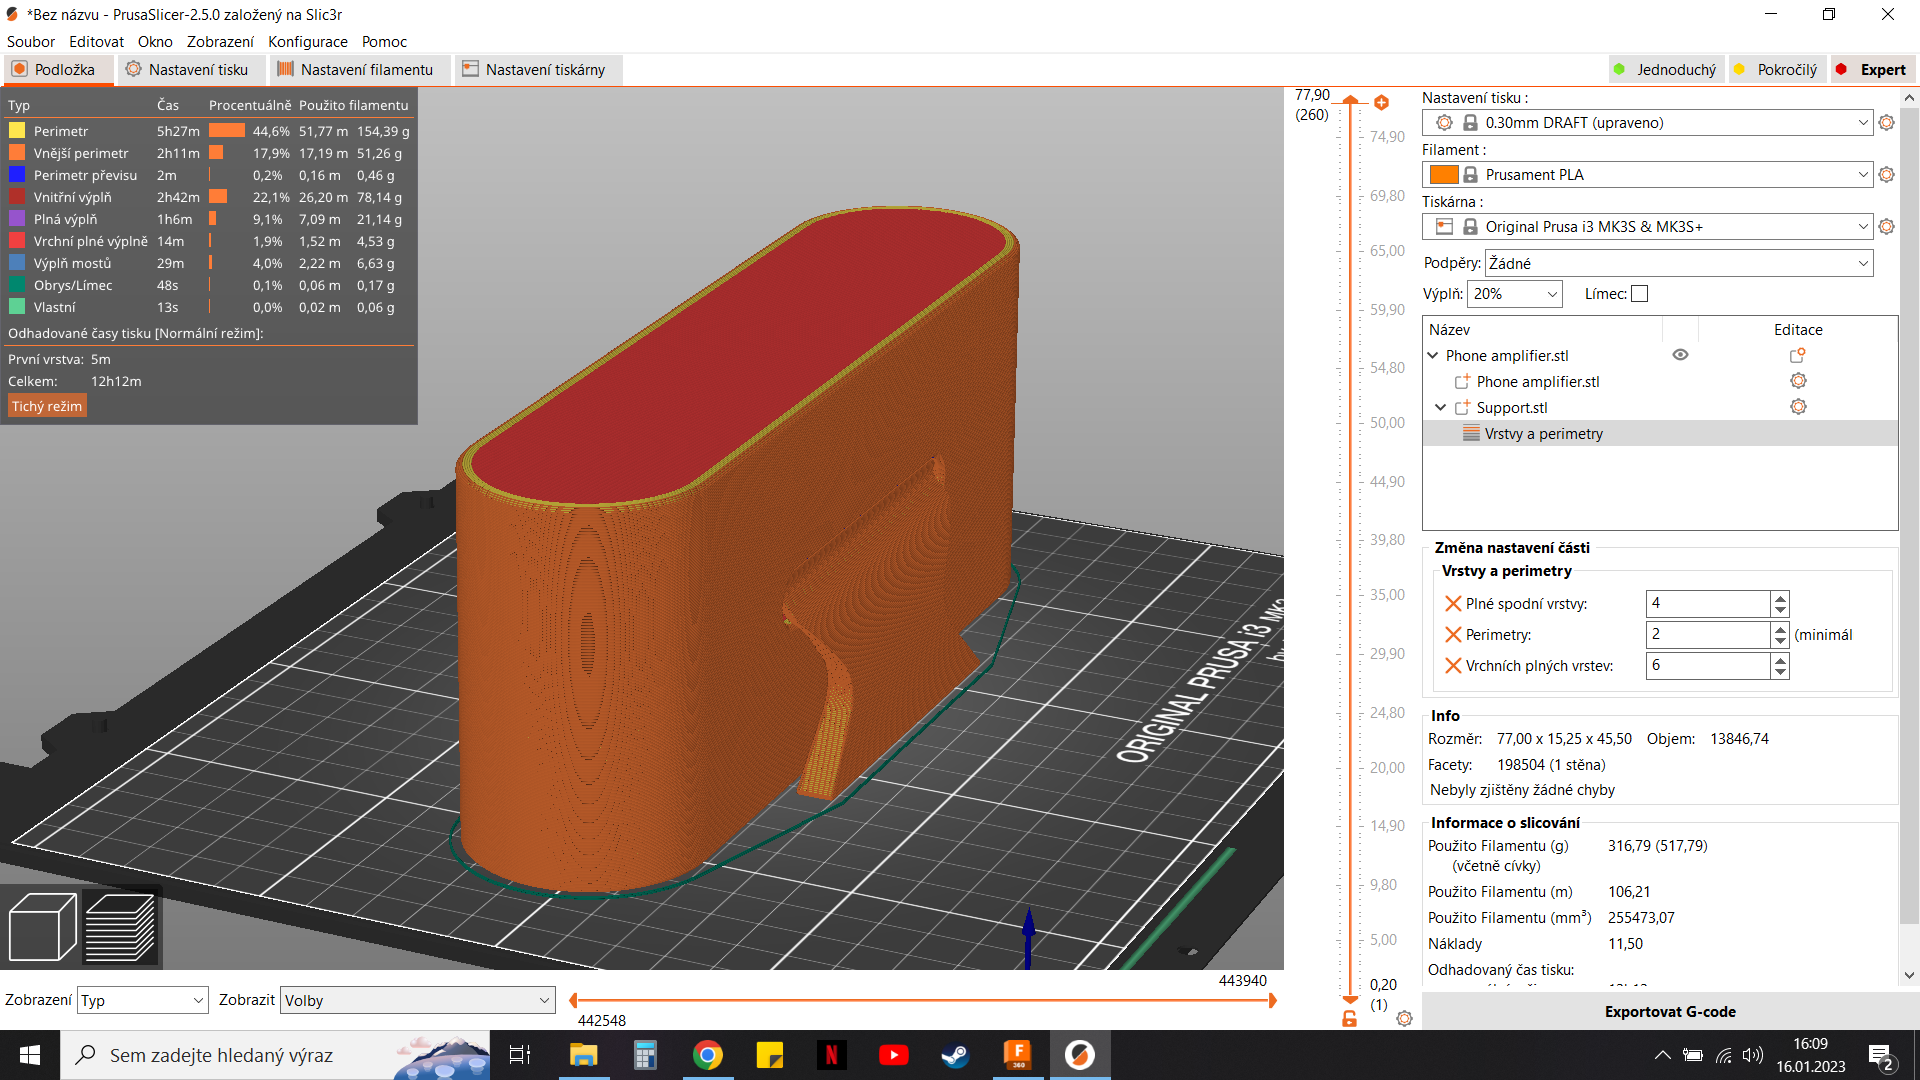Open the Soubor menu
The height and width of the screenshot is (1080, 1920).
pos(31,42)
